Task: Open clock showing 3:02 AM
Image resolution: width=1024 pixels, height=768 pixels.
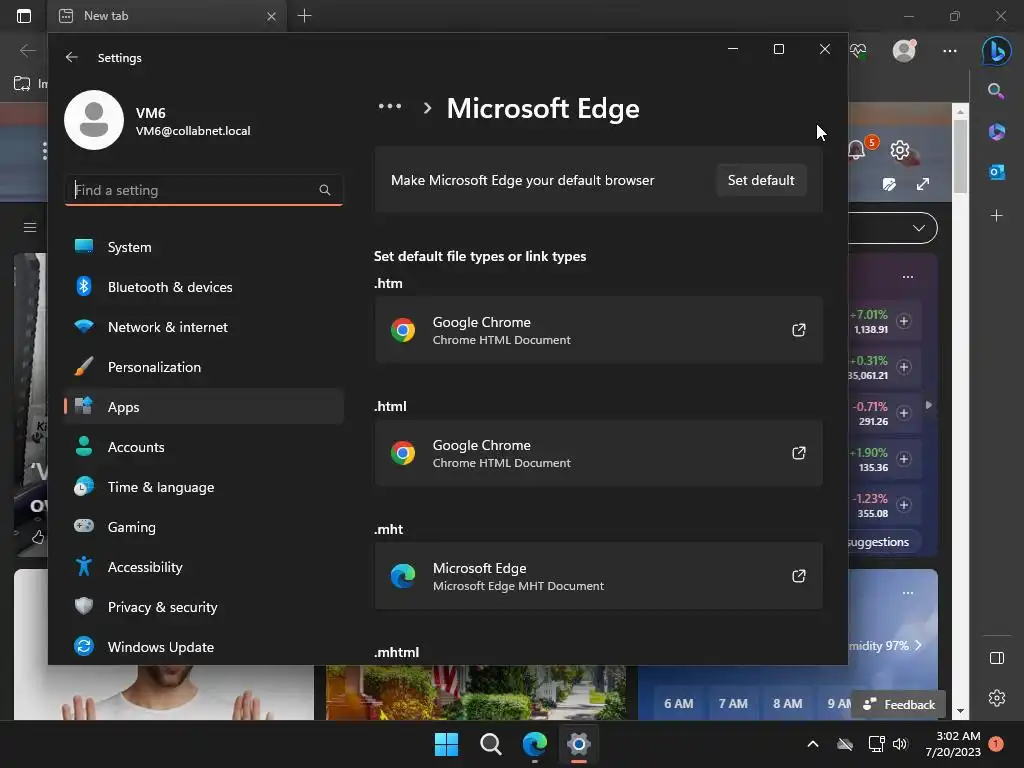Action: pyautogui.click(x=953, y=744)
